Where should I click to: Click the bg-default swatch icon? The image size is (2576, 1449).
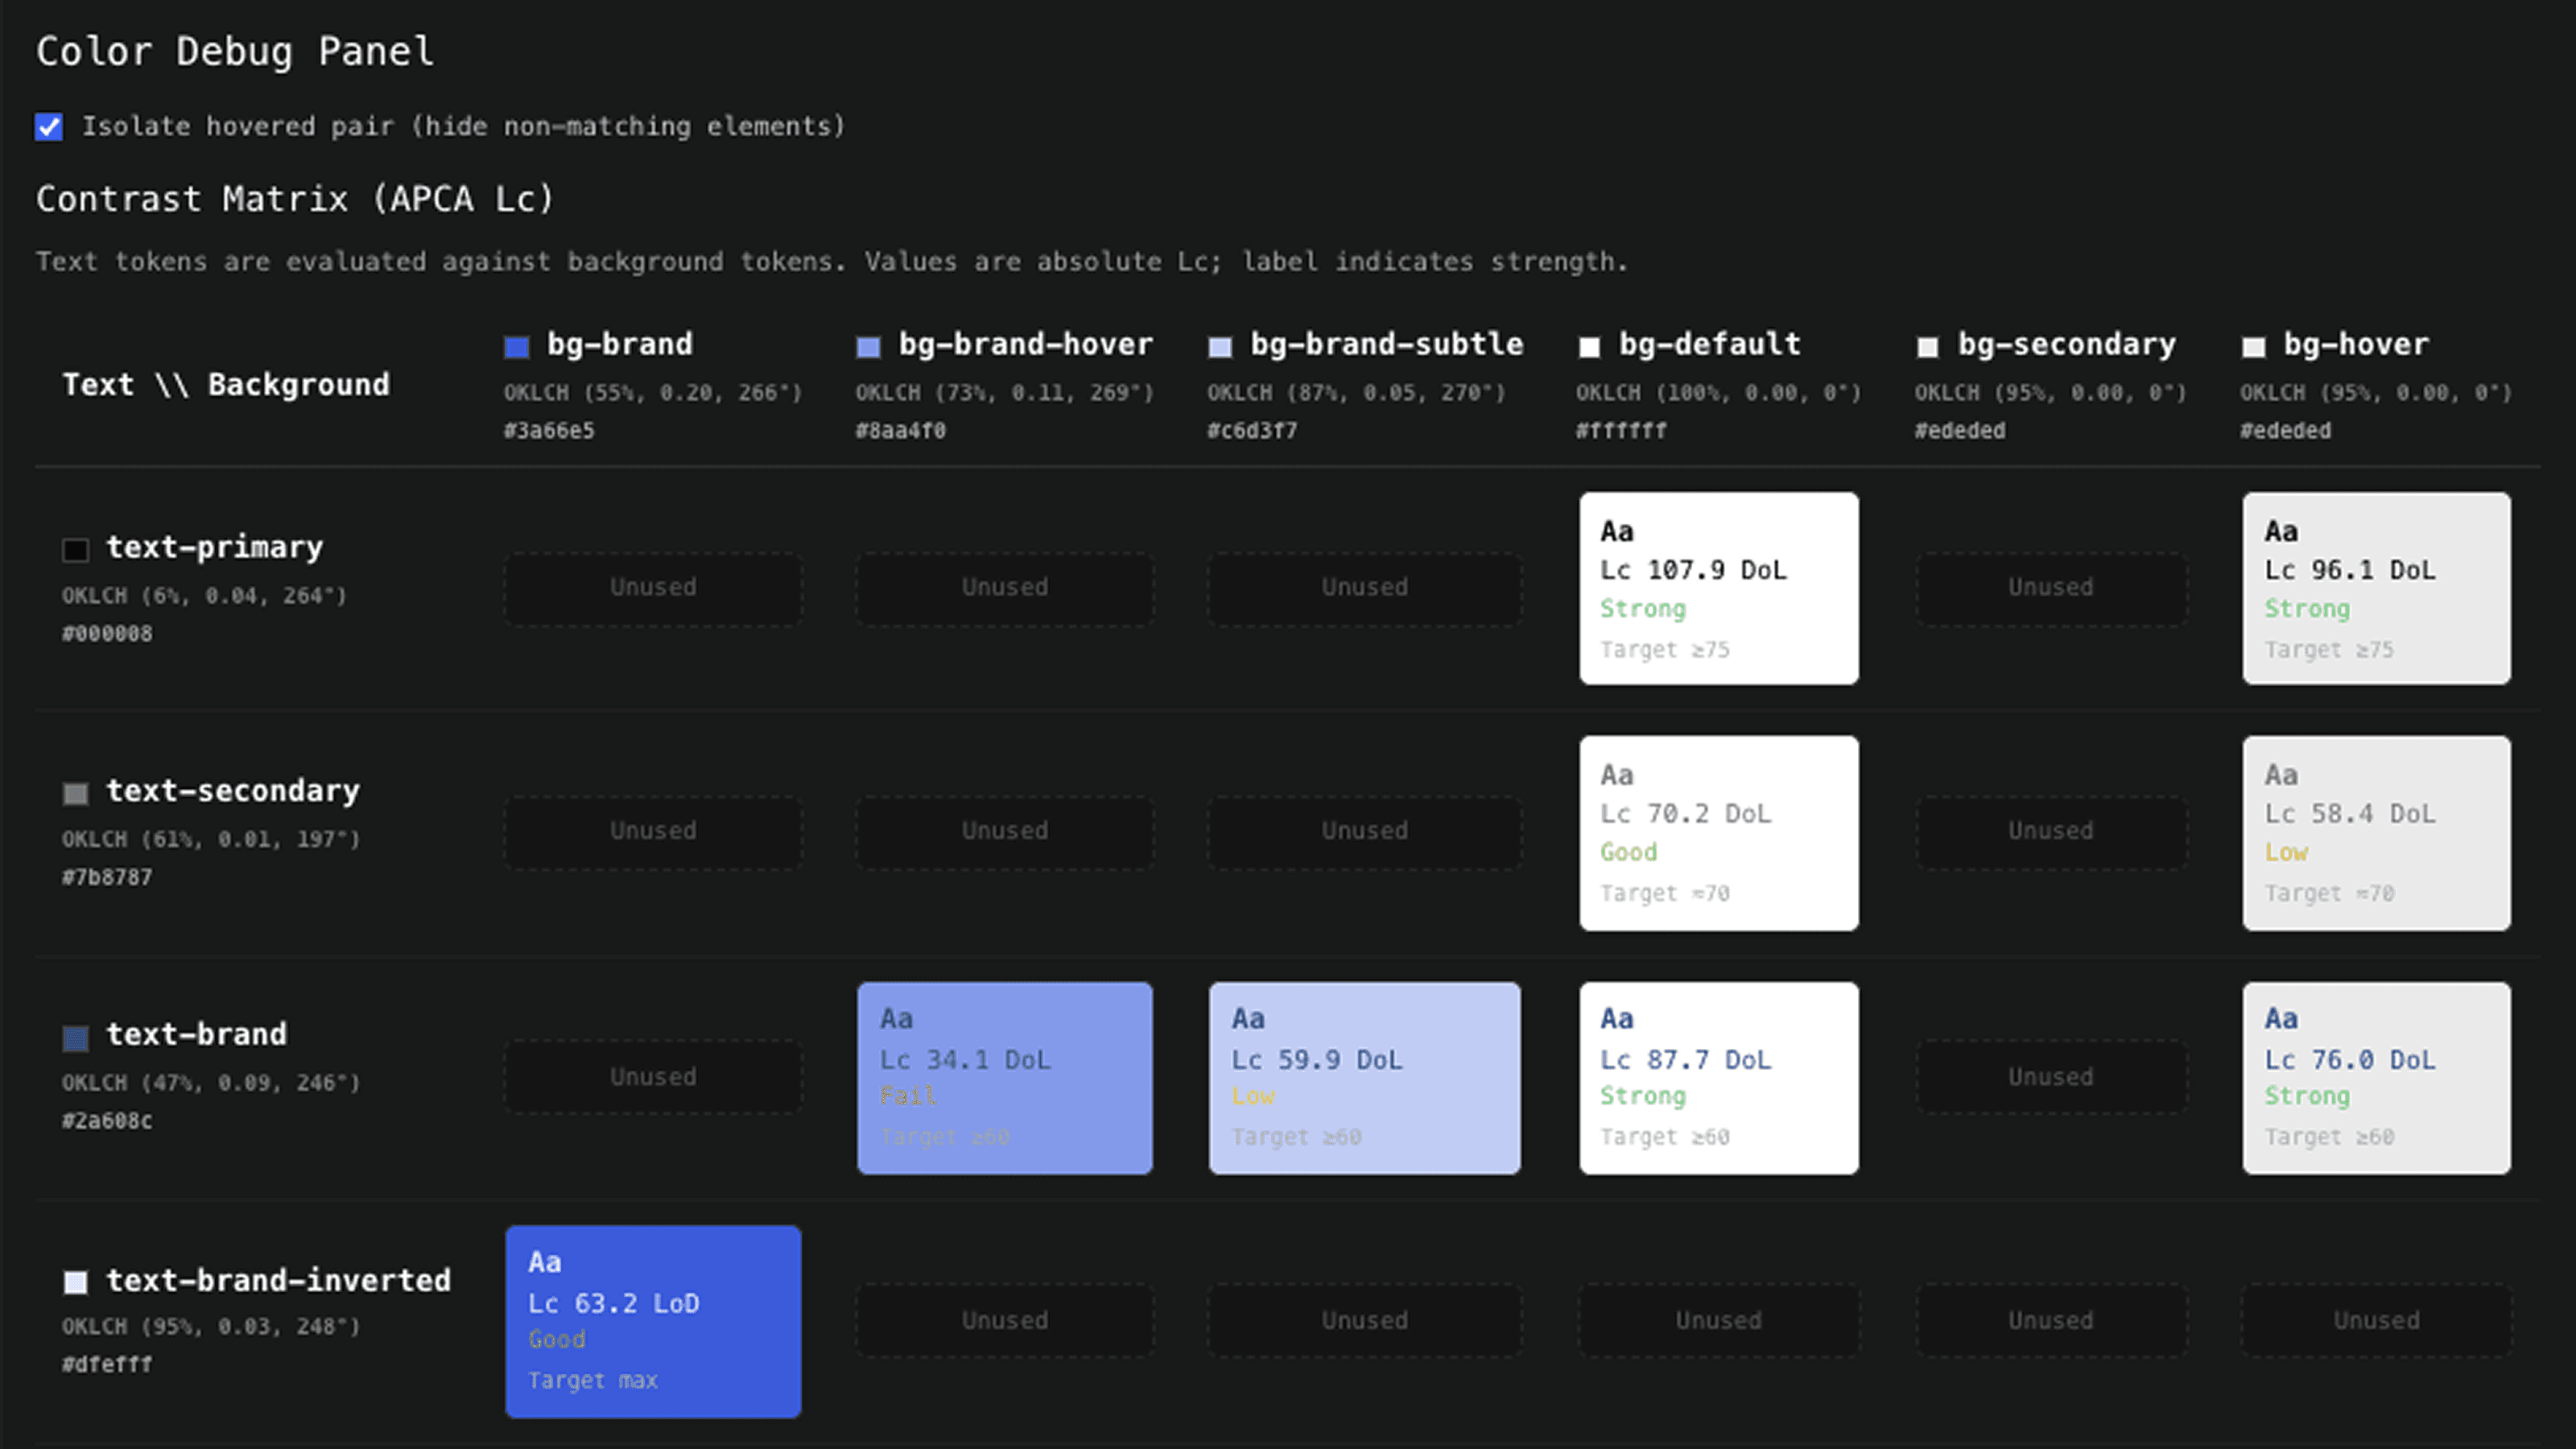[x=1590, y=346]
